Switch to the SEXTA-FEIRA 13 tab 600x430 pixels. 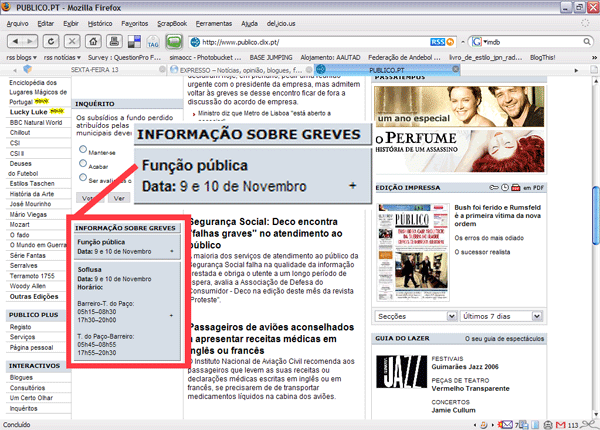(x=94, y=70)
